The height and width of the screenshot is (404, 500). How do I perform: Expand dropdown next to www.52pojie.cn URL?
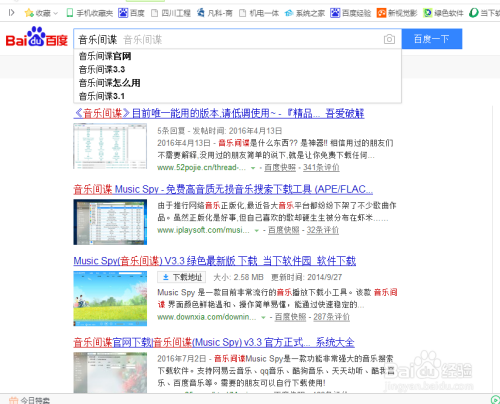(253, 168)
